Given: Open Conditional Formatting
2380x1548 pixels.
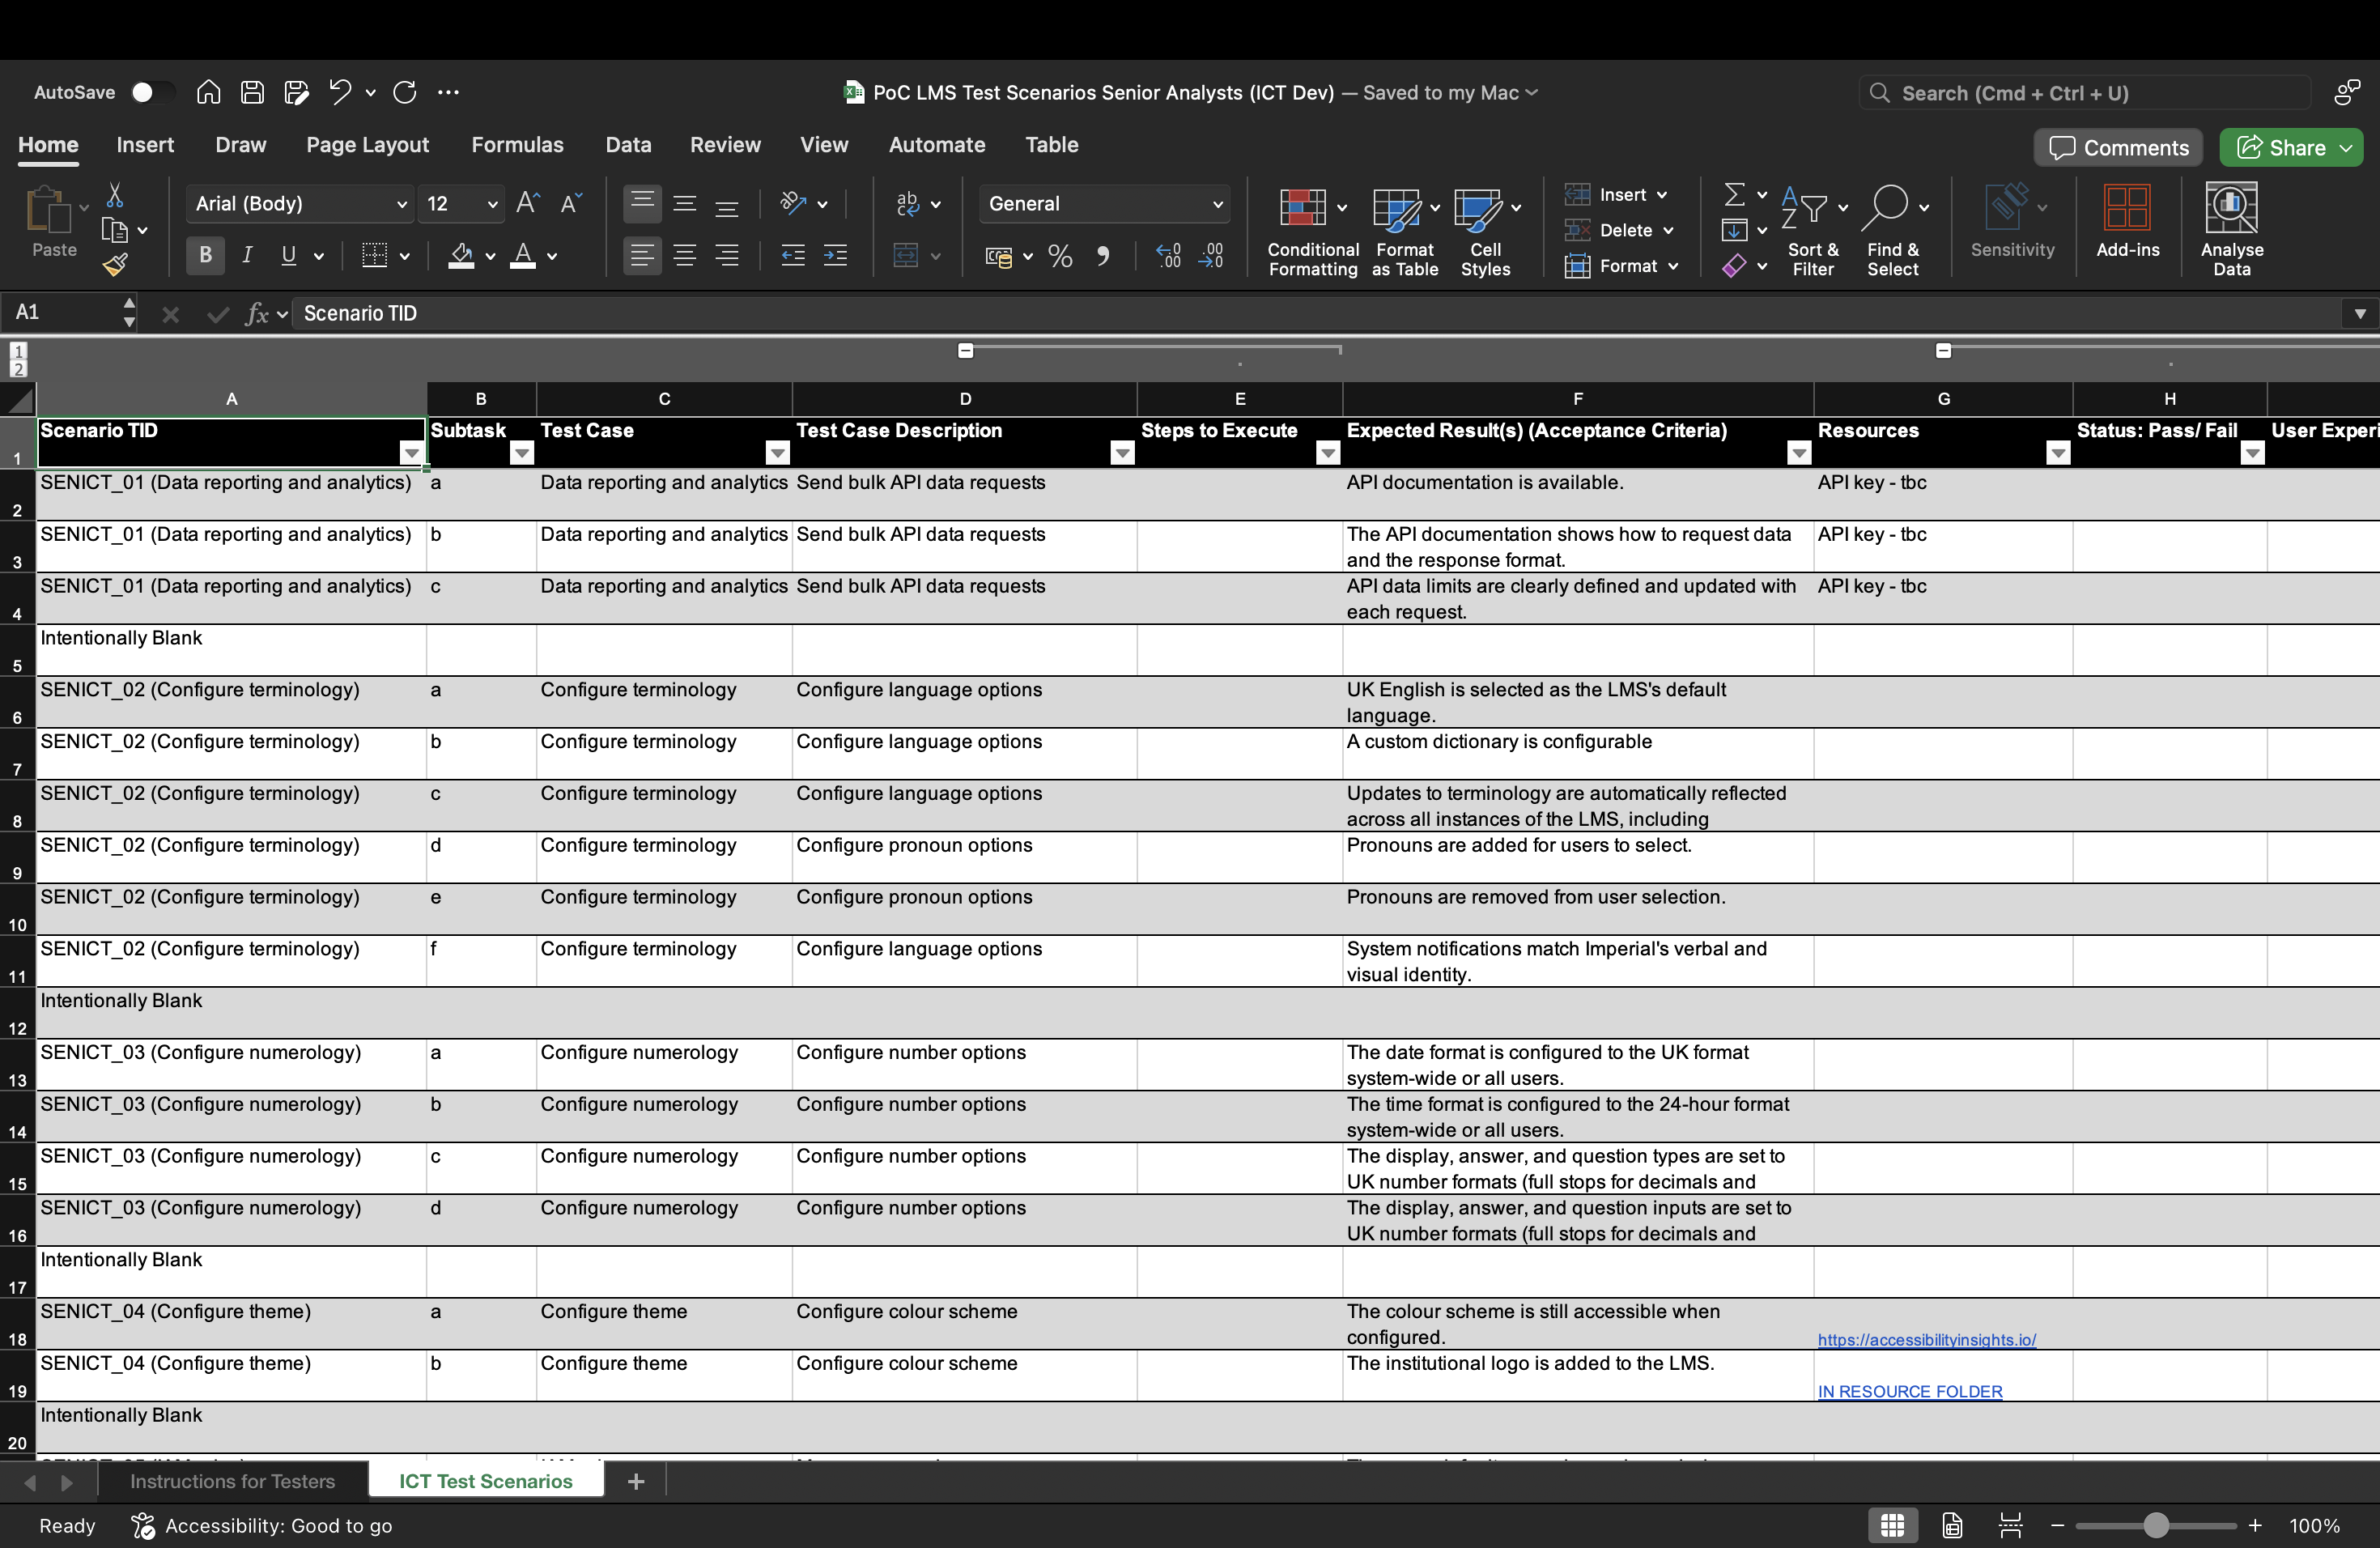Looking at the screenshot, I should [1312, 230].
